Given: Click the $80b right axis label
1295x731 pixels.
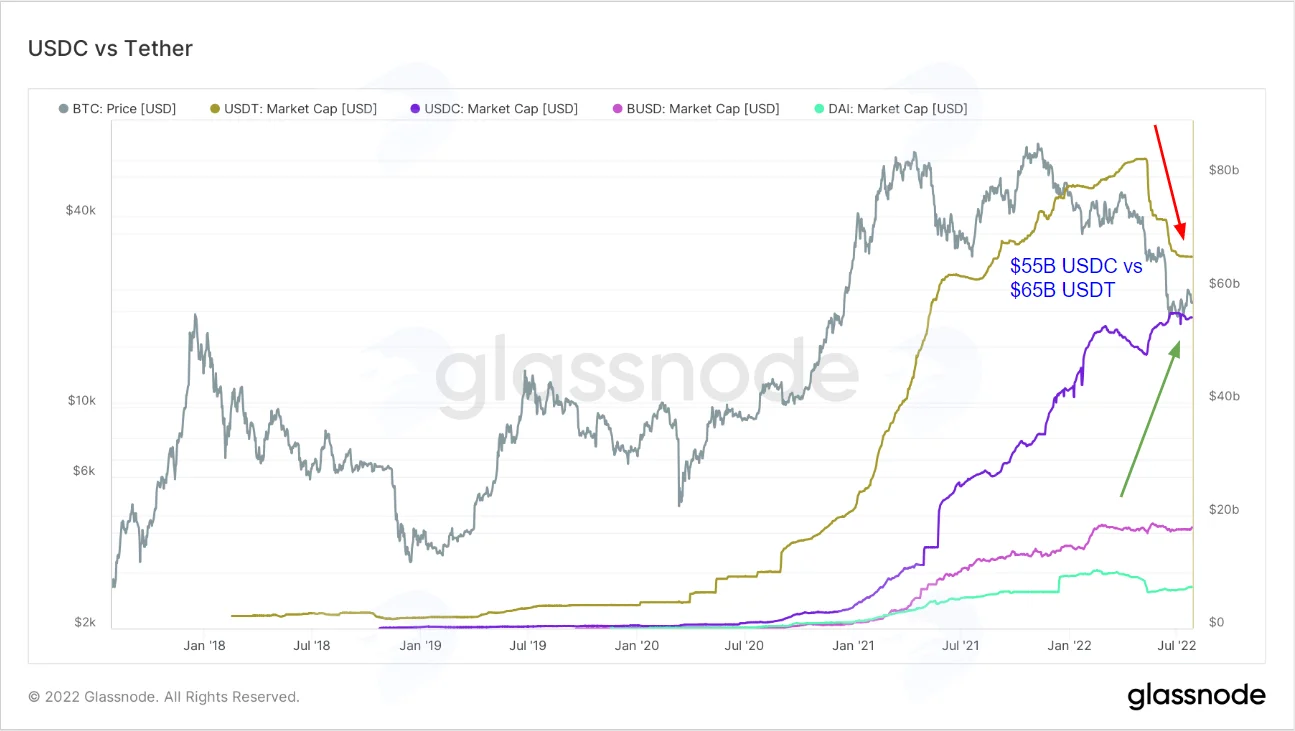Looking at the screenshot, I should (x=1224, y=171).
